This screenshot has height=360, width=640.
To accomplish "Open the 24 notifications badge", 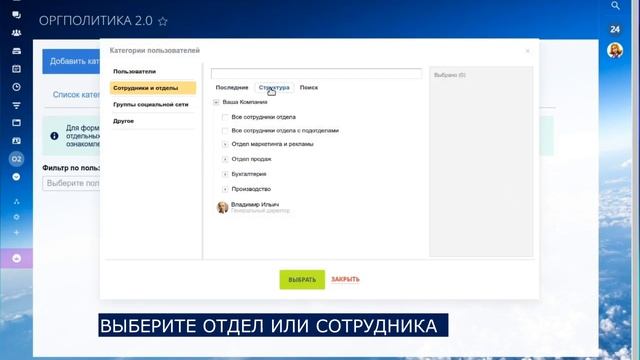I will [x=615, y=29].
